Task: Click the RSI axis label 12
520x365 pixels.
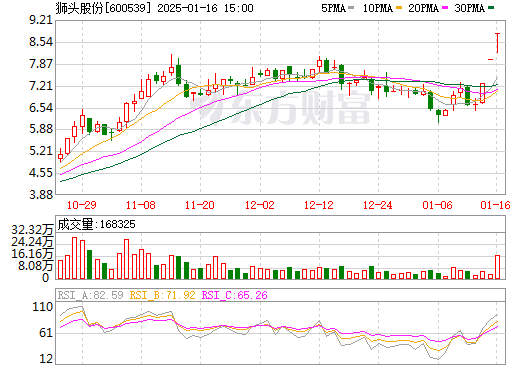Action: pyautogui.click(x=46, y=359)
